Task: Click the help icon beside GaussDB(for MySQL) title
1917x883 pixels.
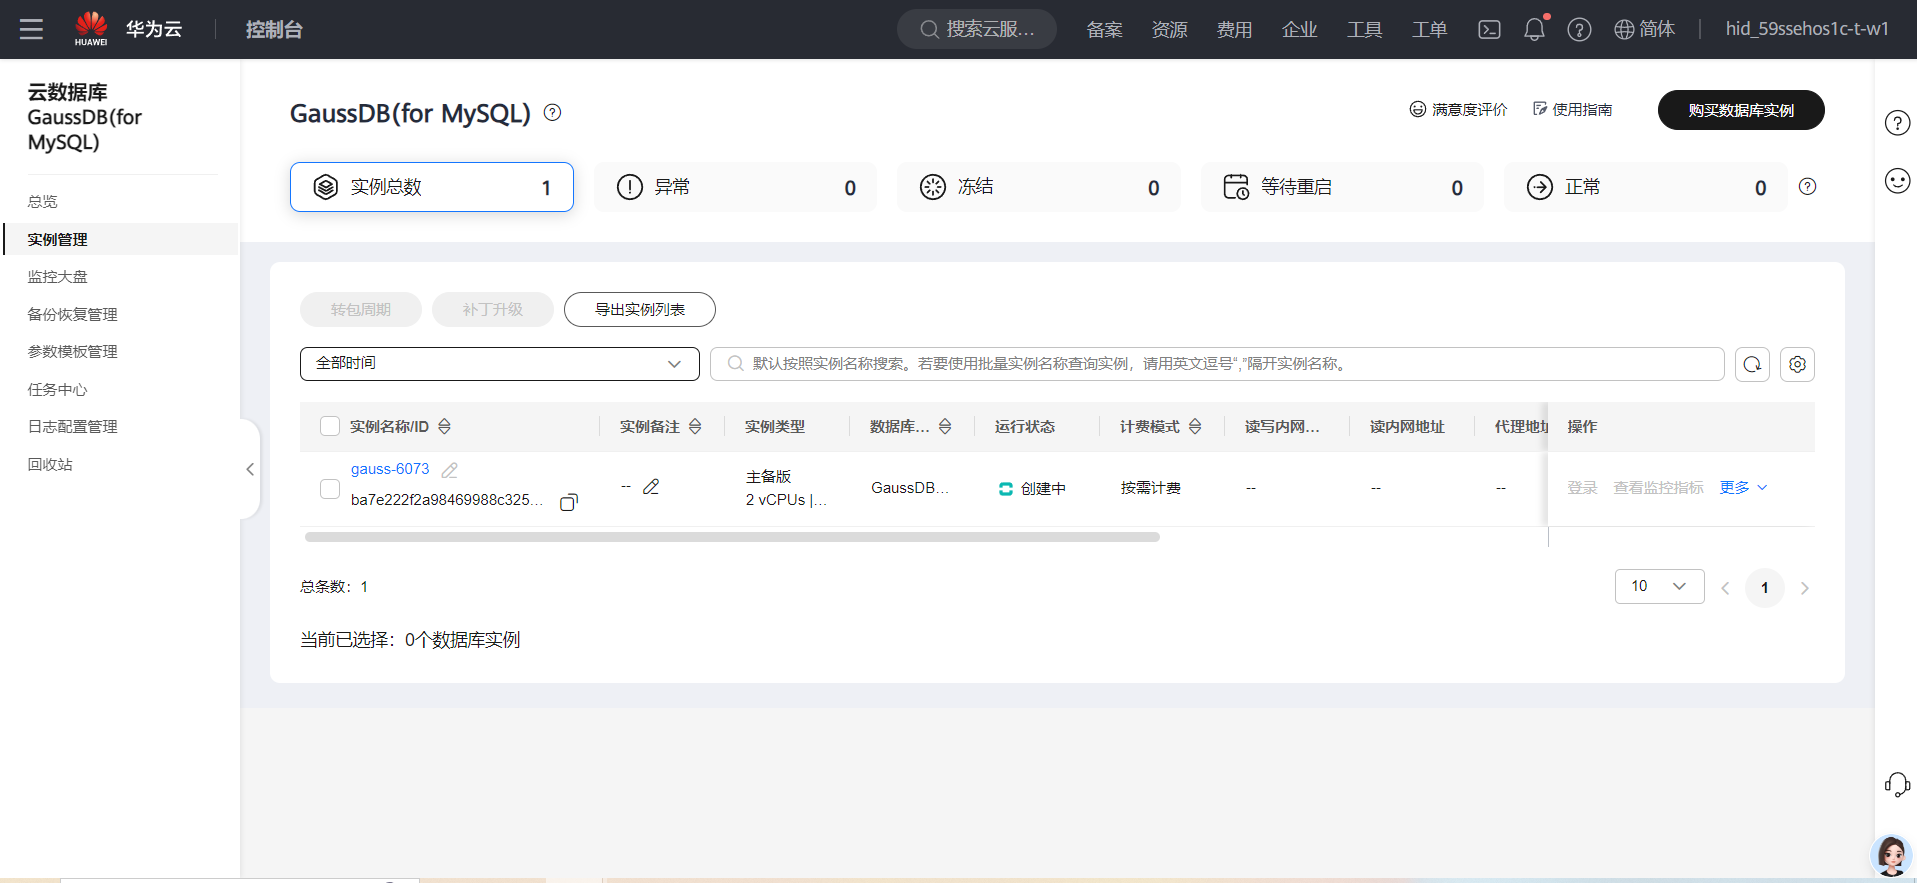Action: click(552, 113)
